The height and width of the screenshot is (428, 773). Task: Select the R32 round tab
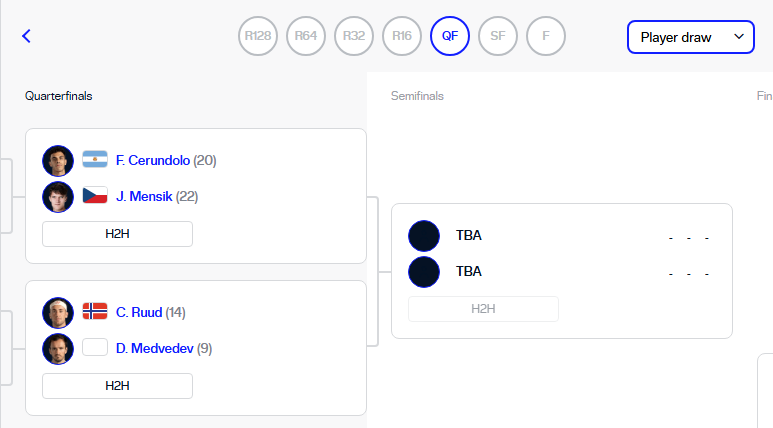(353, 36)
